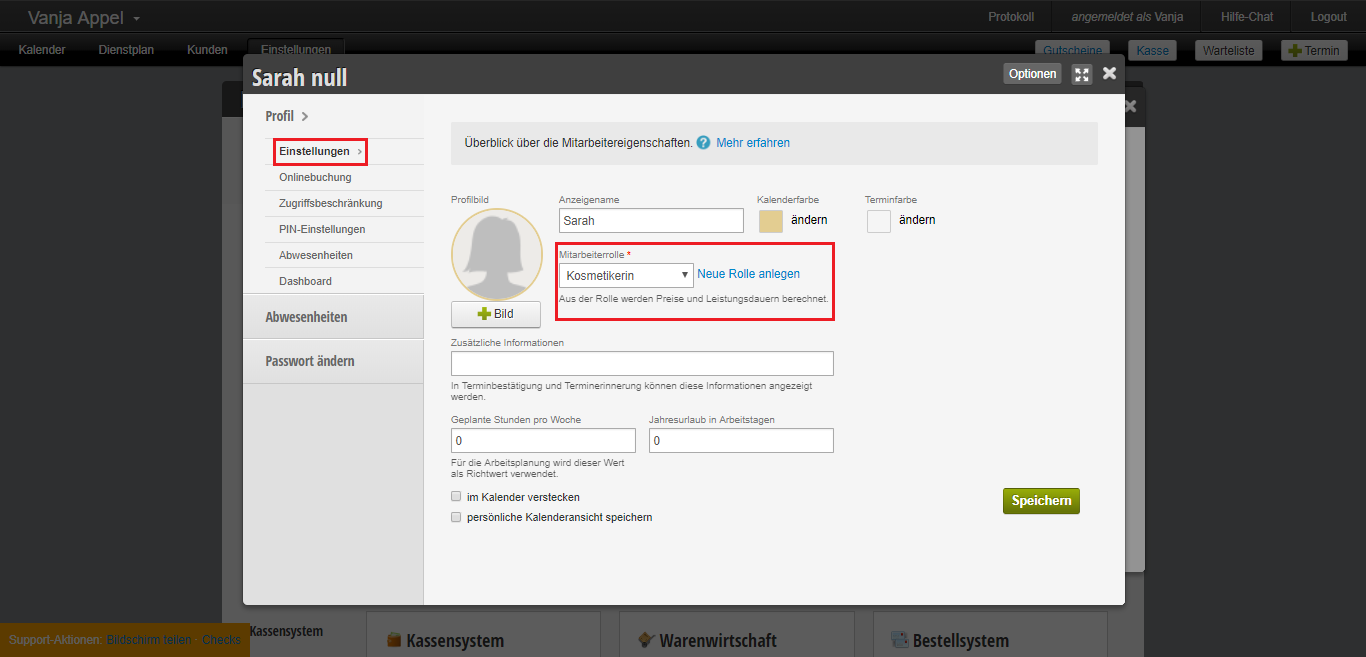
Task: Click the Zusätzliche Informationen text field
Action: pos(642,363)
